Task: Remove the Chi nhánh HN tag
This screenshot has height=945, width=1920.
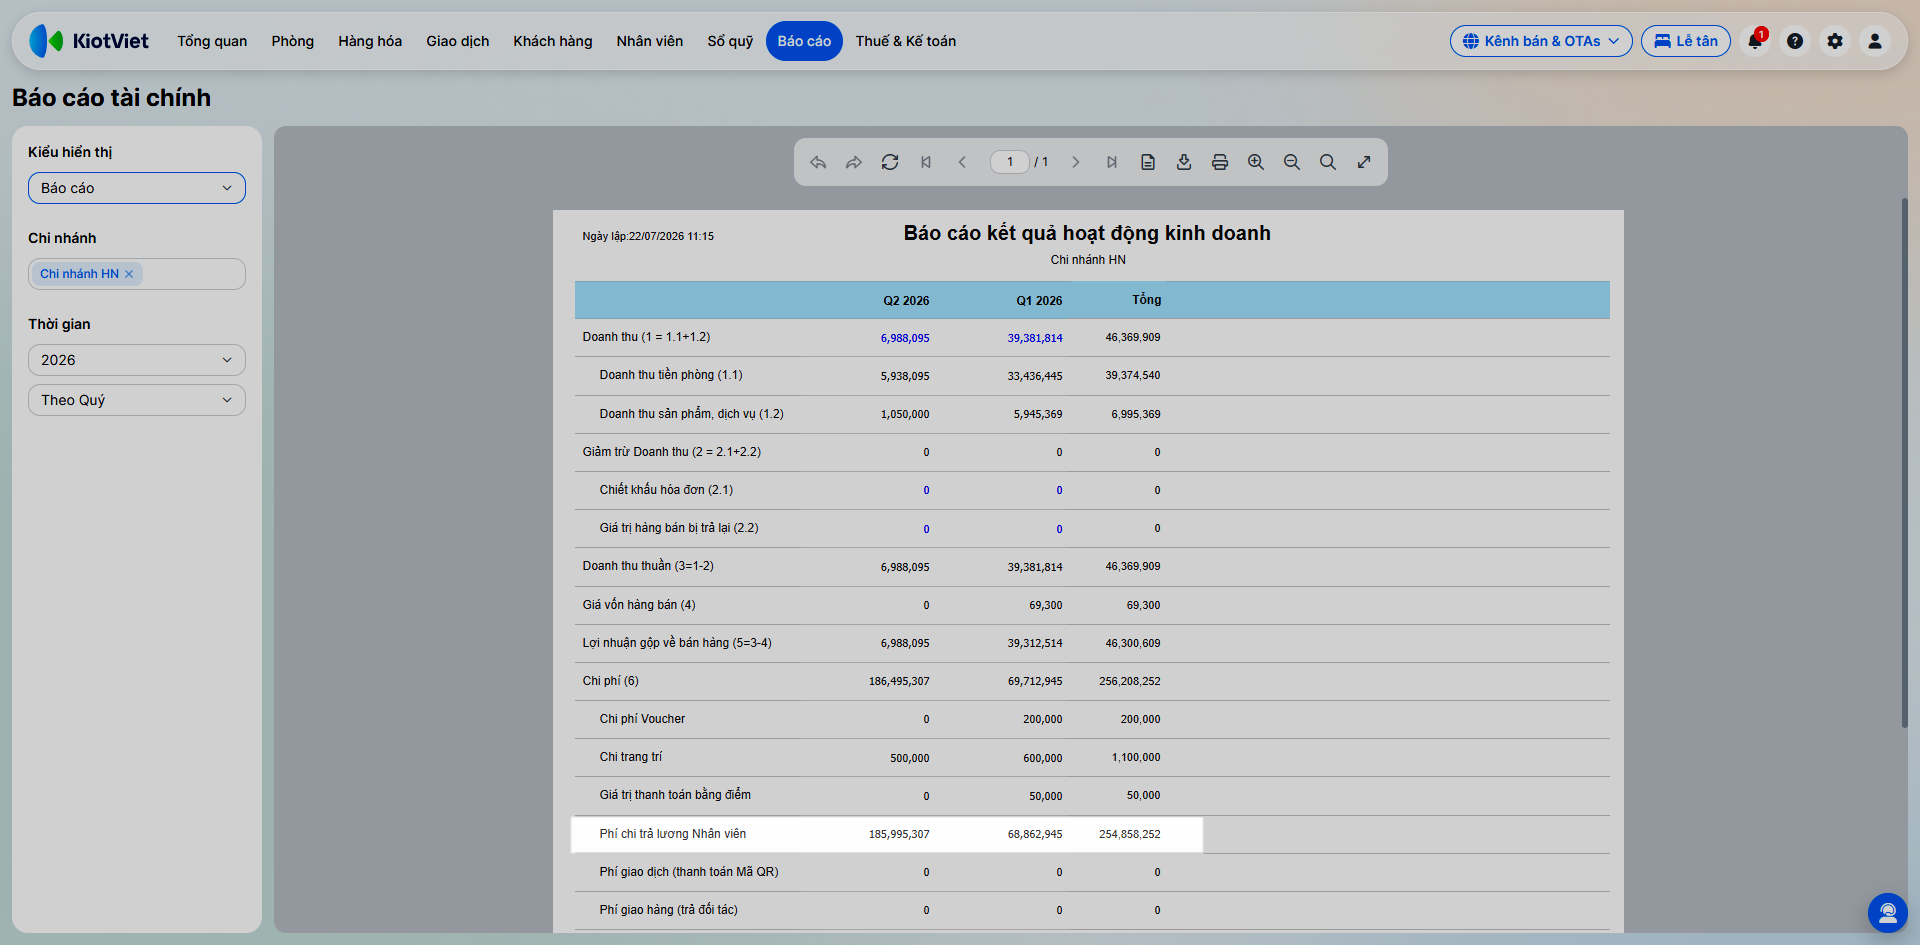Action: (129, 274)
